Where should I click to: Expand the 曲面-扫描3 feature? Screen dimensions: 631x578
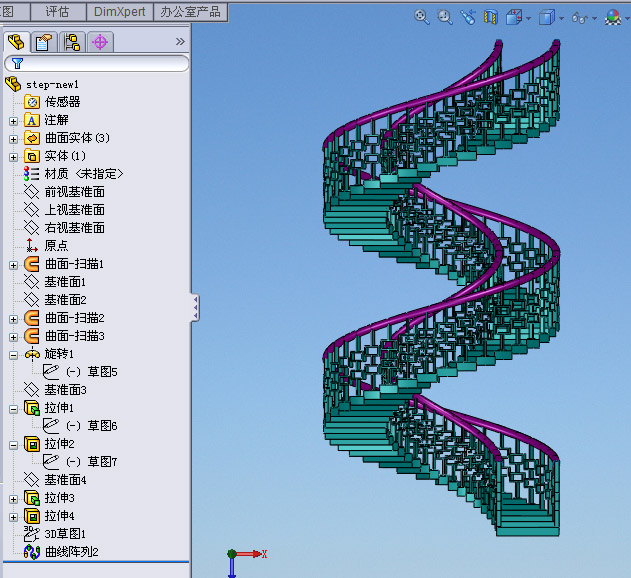click(13, 337)
